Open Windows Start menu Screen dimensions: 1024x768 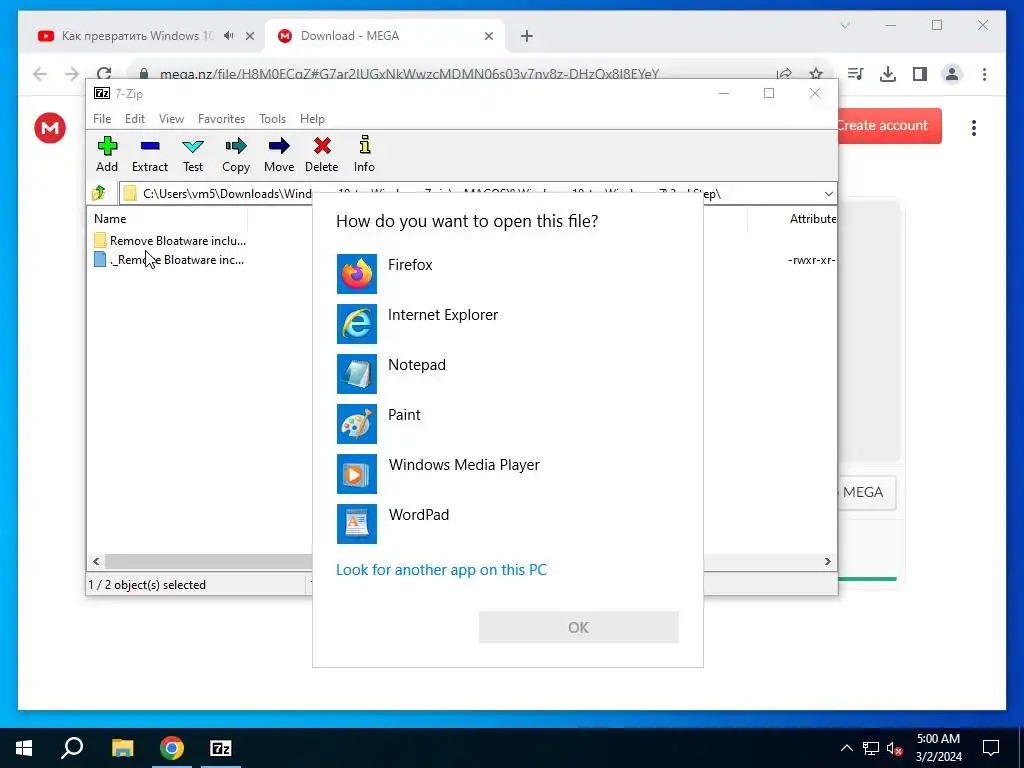pyautogui.click(x=24, y=748)
